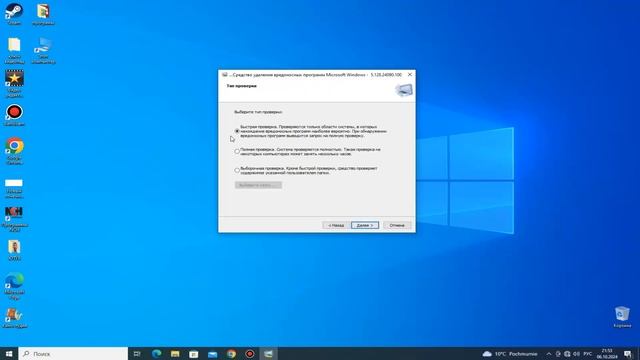Open the archive folder desktop icon beside Steam
640x360 pixels.
pyautogui.click(x=43, y=14)
